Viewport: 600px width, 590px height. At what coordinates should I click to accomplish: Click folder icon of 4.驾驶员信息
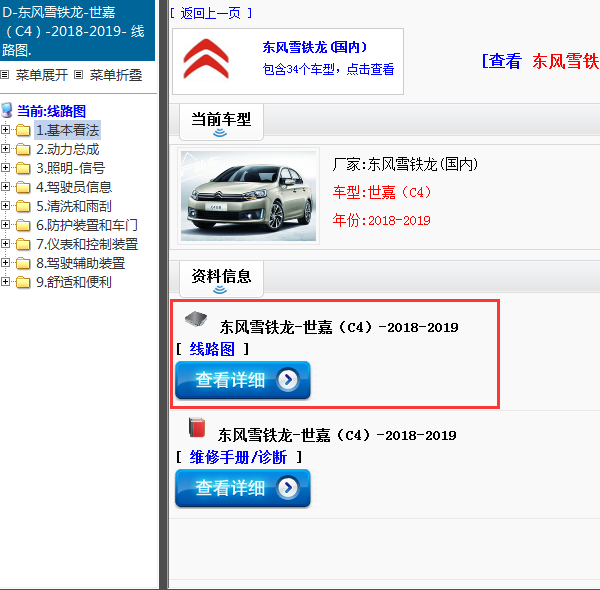23,187
